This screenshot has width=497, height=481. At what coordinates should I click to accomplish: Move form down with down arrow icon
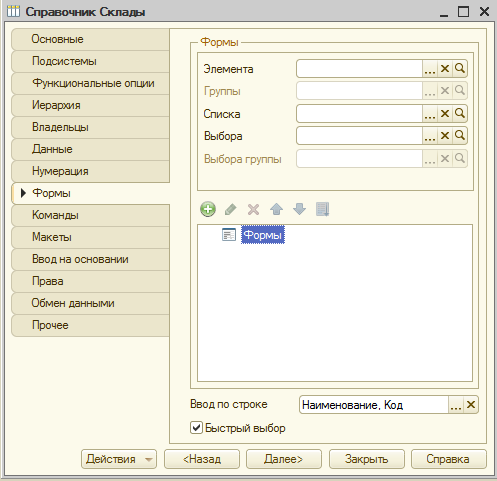tap(299, 209)
